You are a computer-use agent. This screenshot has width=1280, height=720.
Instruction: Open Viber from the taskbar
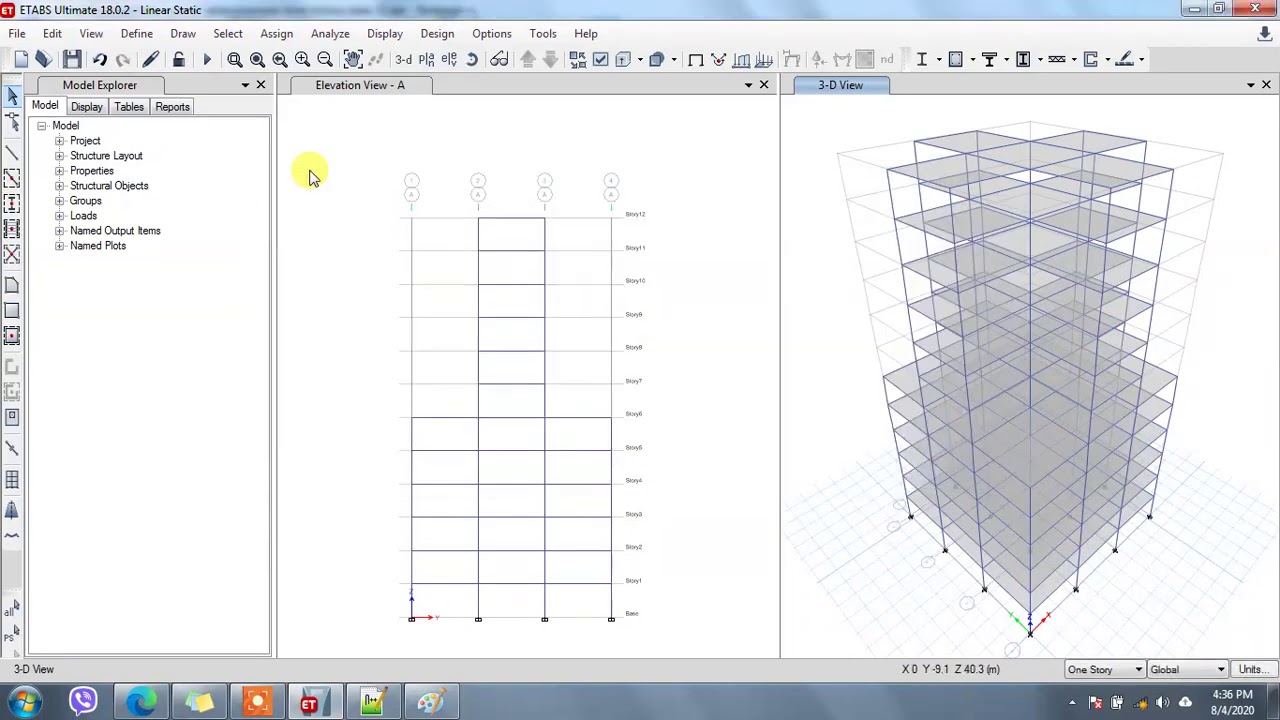click(83, 702)
